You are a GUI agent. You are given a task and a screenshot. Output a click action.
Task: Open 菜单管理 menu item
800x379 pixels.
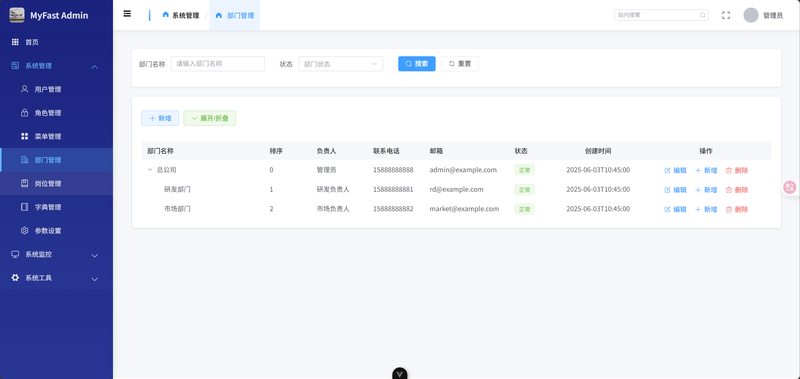[x=56, y=136]
